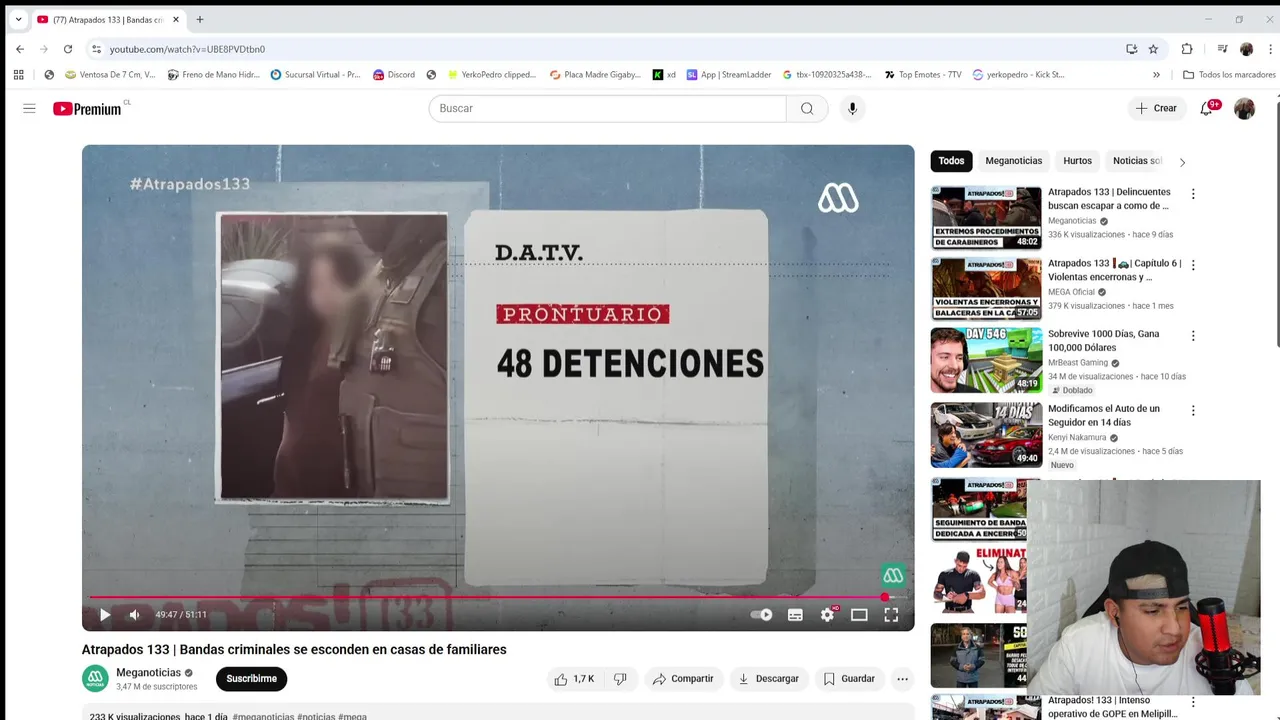Expand hidden bookmarks with chevron
This screenshot has height=720, width=1280.
click(x=1156, y=75)
